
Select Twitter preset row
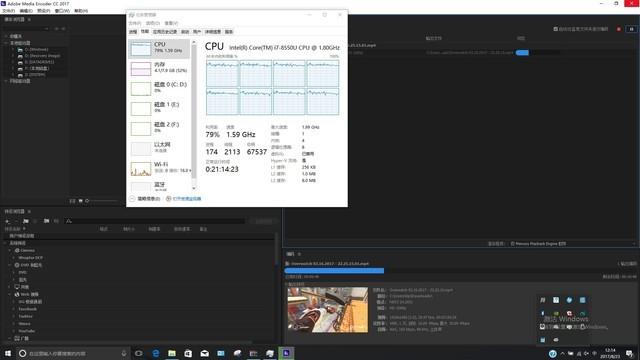tap(25, 316)
